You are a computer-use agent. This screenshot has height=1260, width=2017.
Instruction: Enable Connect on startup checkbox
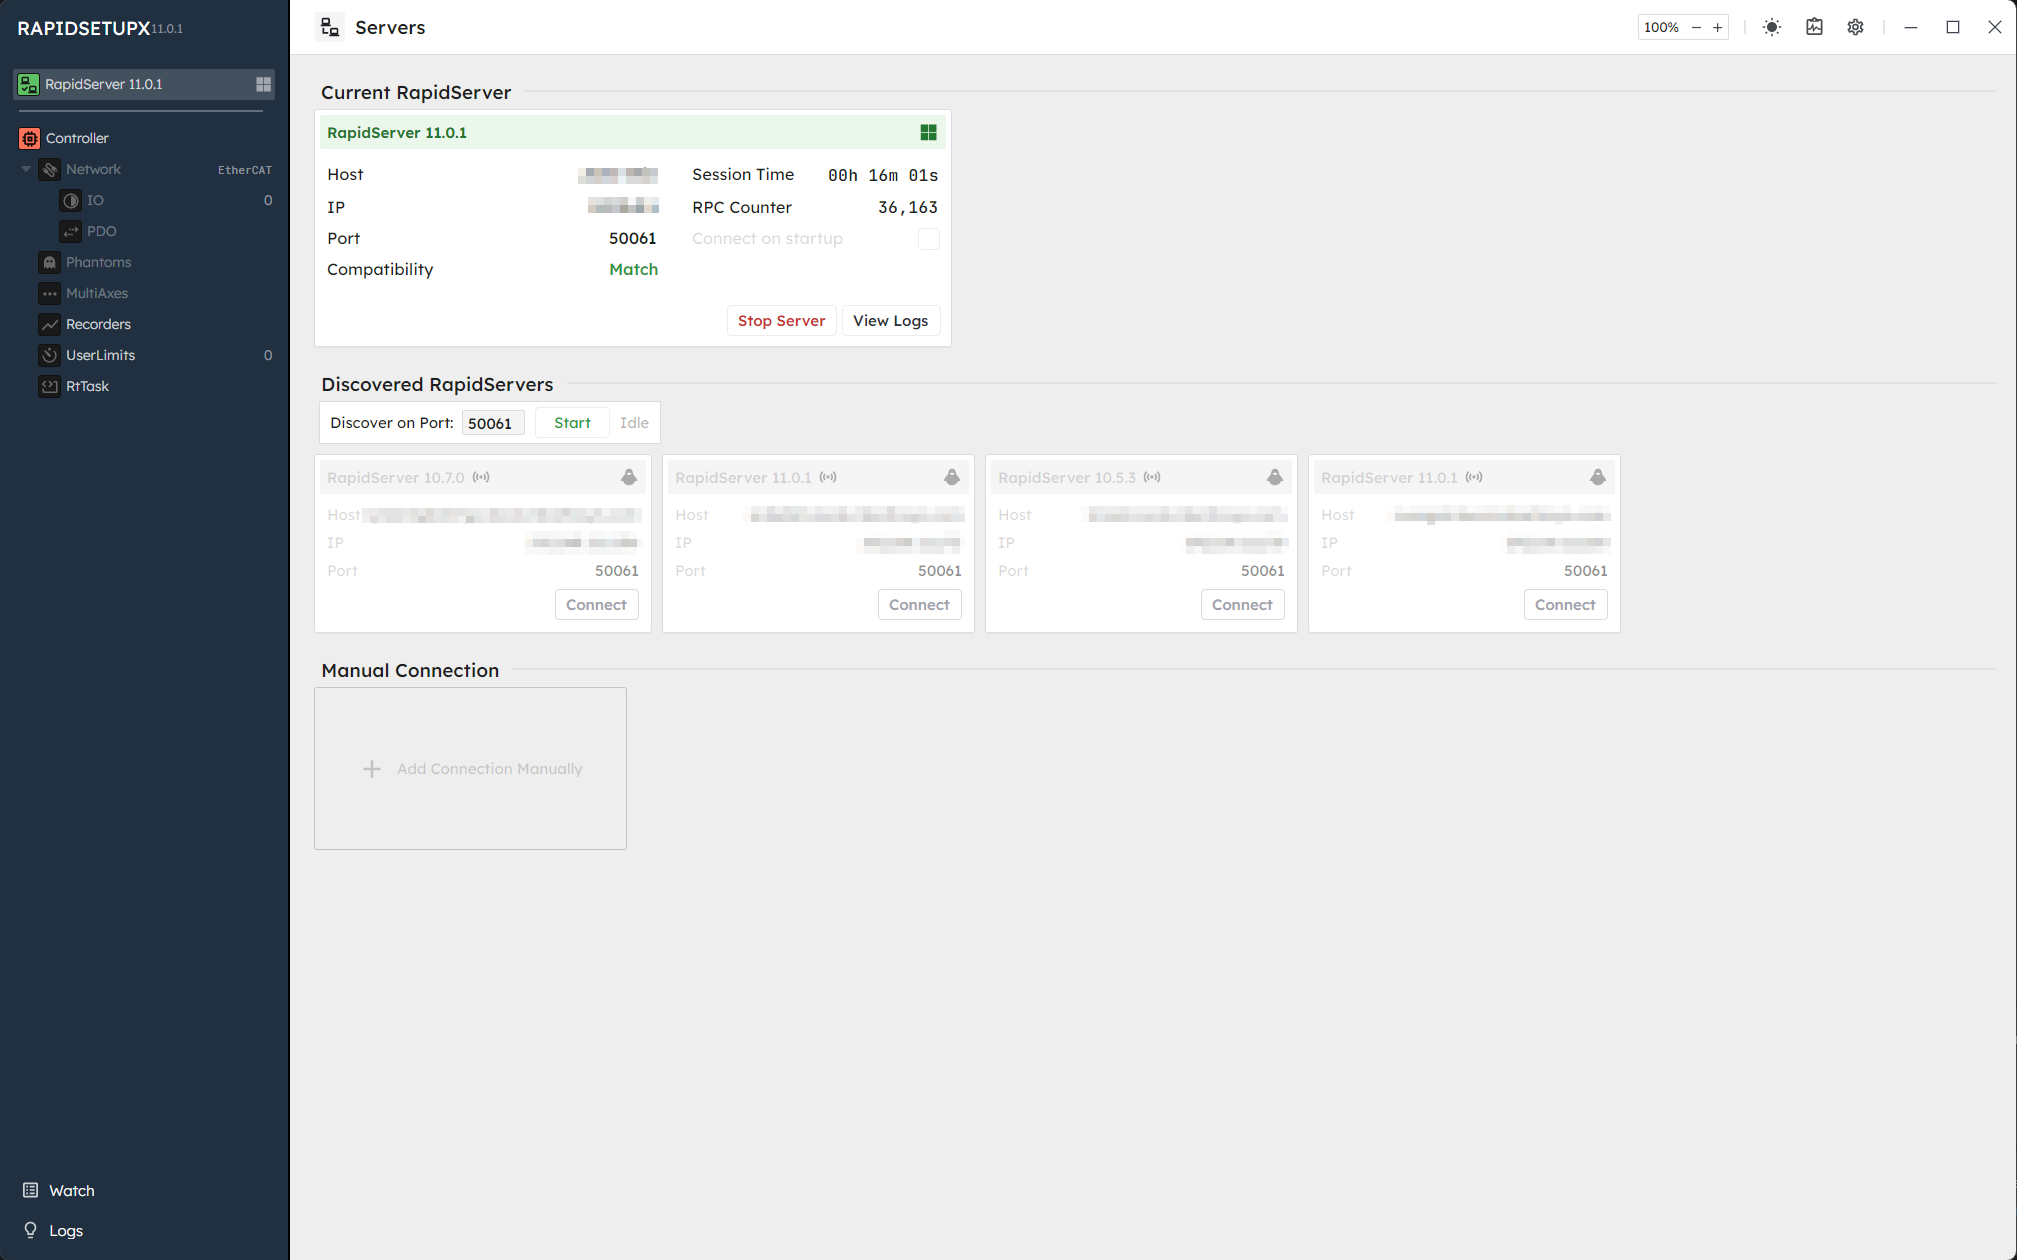coord(928,239)
